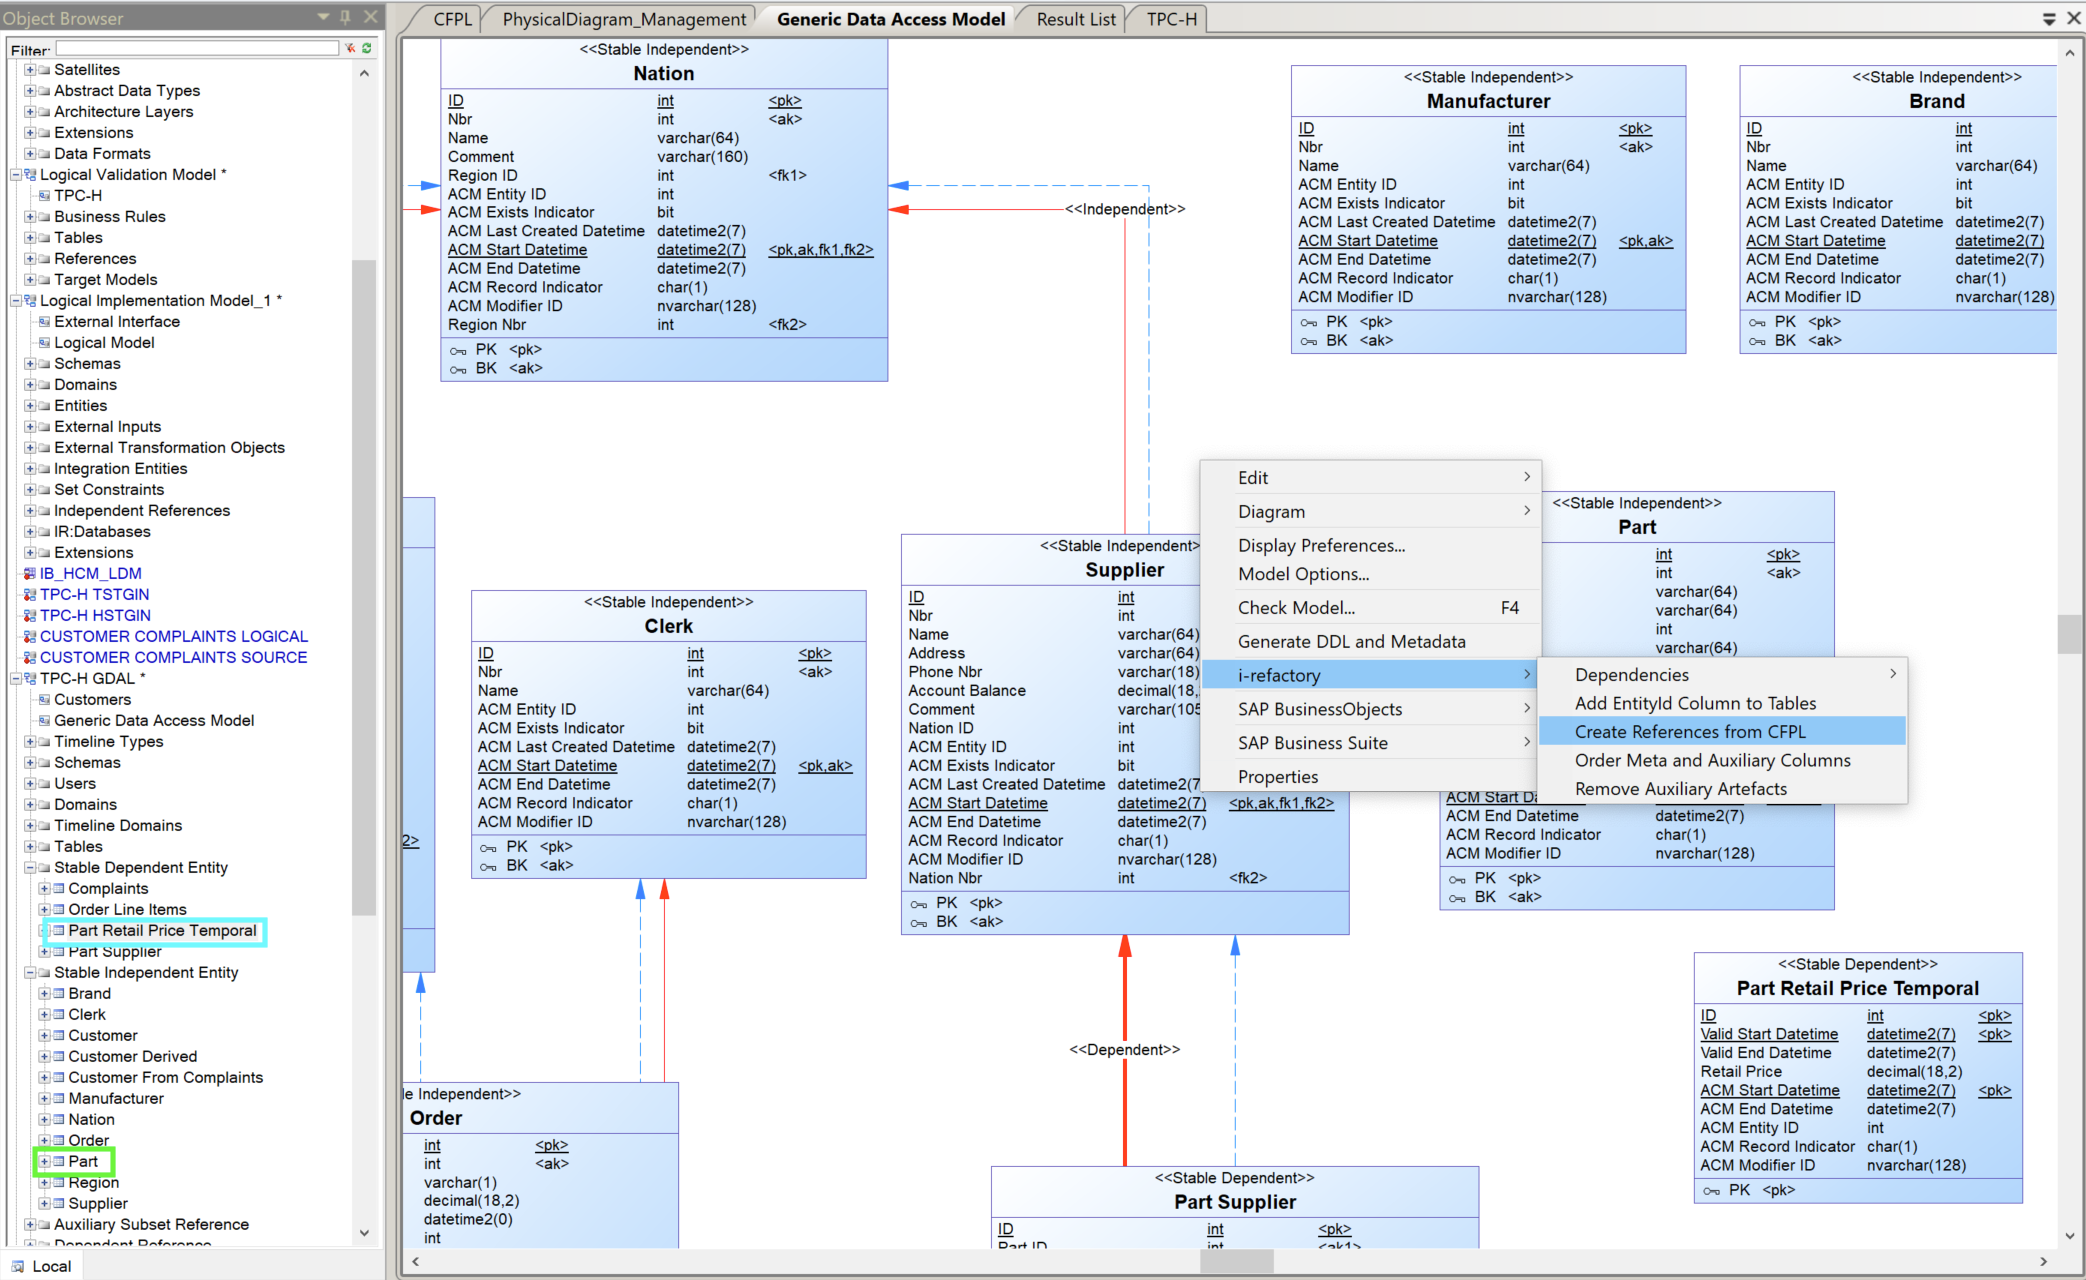Choose Order Meta and Auxiliary Columns
The image size is (2086, 1280).
point(1722,761)
